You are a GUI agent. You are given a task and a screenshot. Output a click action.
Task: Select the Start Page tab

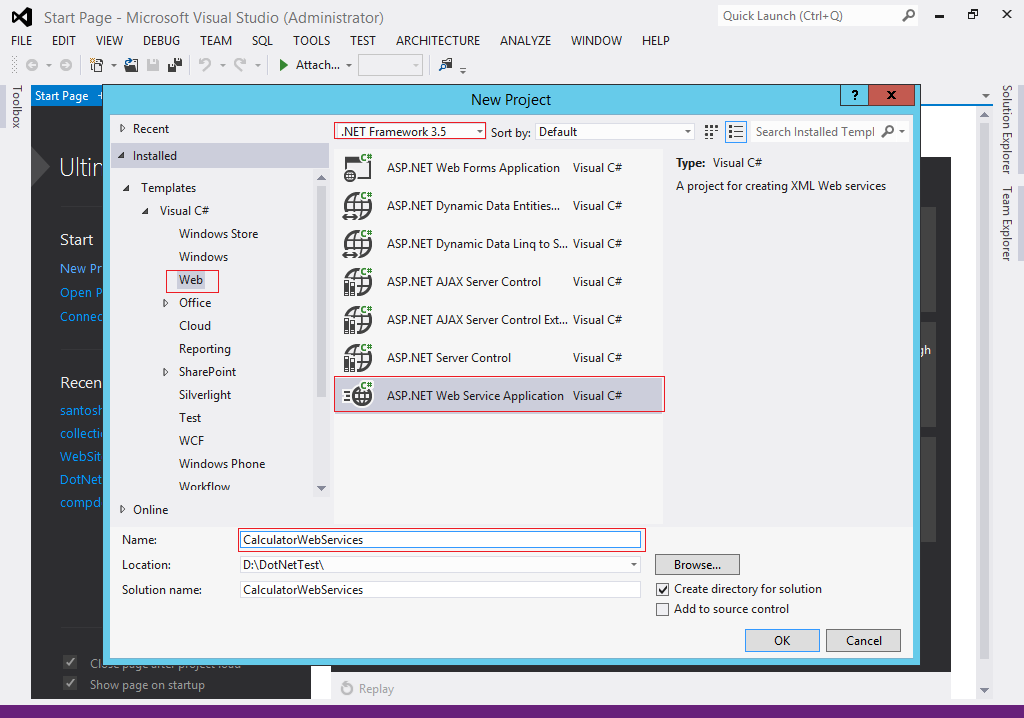[61, 96]
